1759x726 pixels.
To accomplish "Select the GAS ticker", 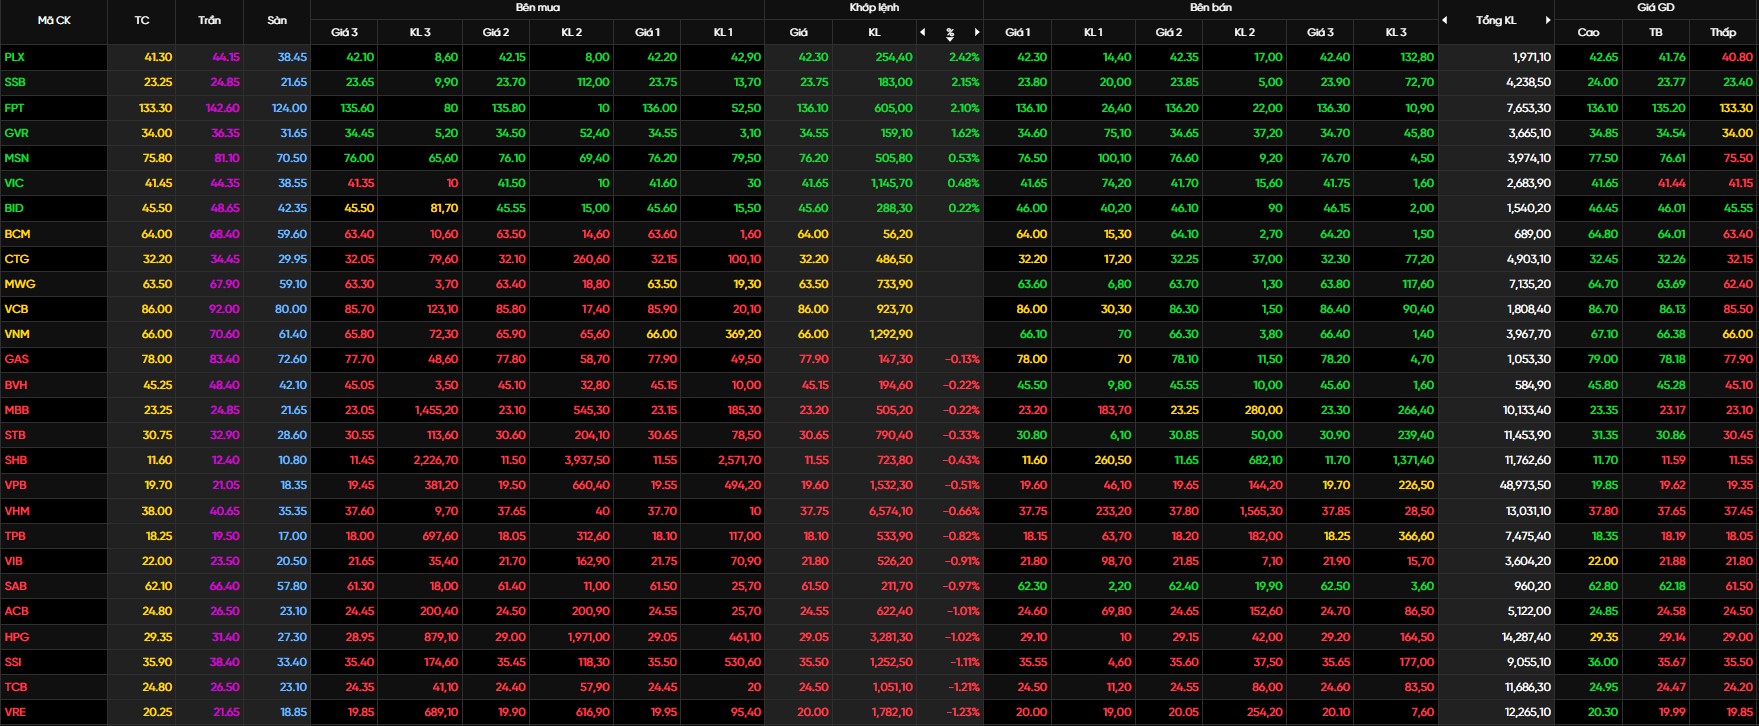I will [x=16, y=359].
